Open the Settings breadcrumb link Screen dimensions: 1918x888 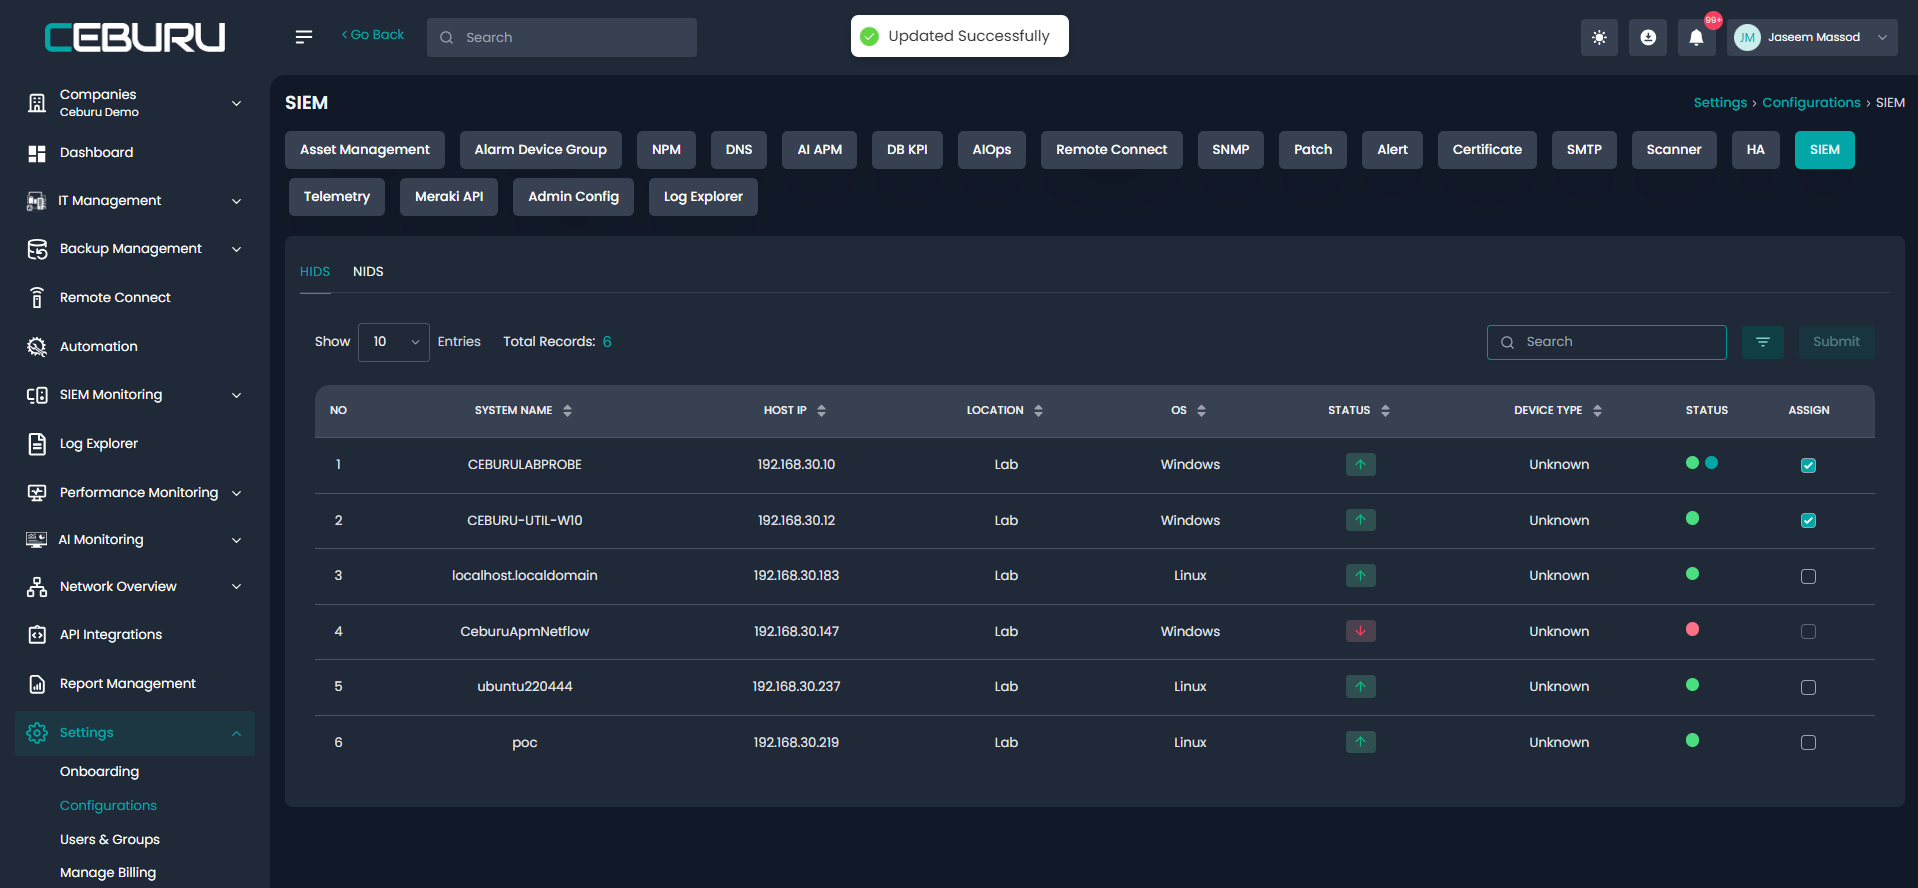pyautogui.click(x=1720, y=103)
